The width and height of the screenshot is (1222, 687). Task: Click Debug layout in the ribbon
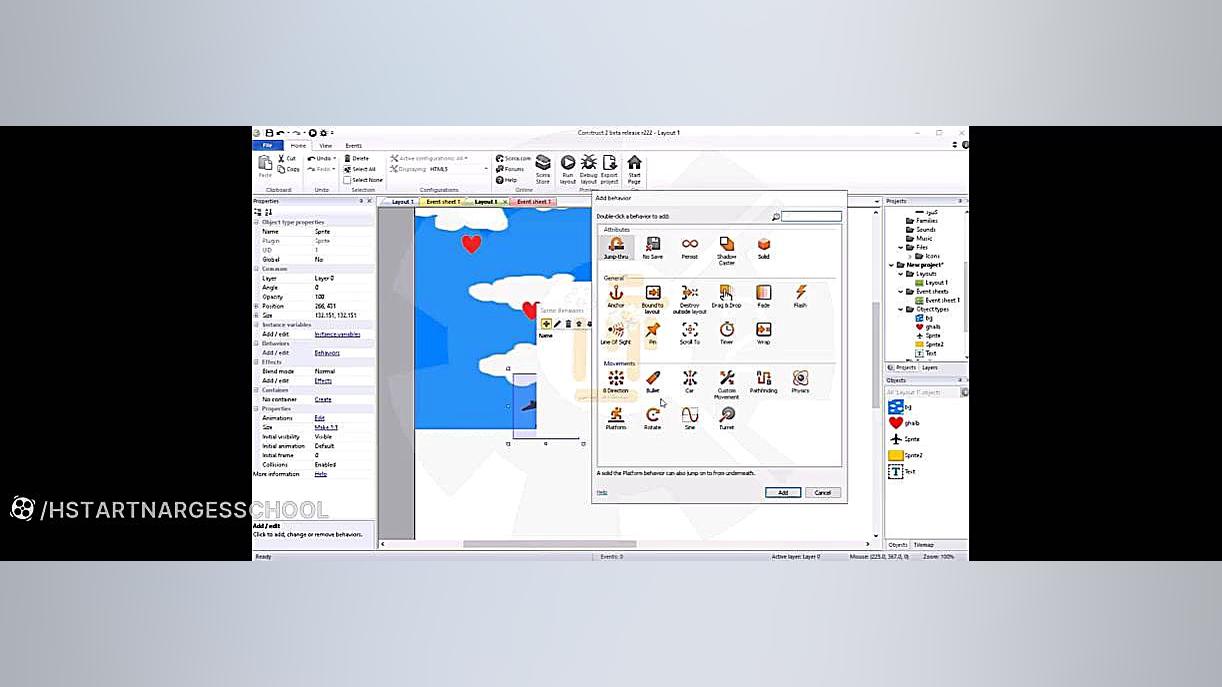coord(588,169)
